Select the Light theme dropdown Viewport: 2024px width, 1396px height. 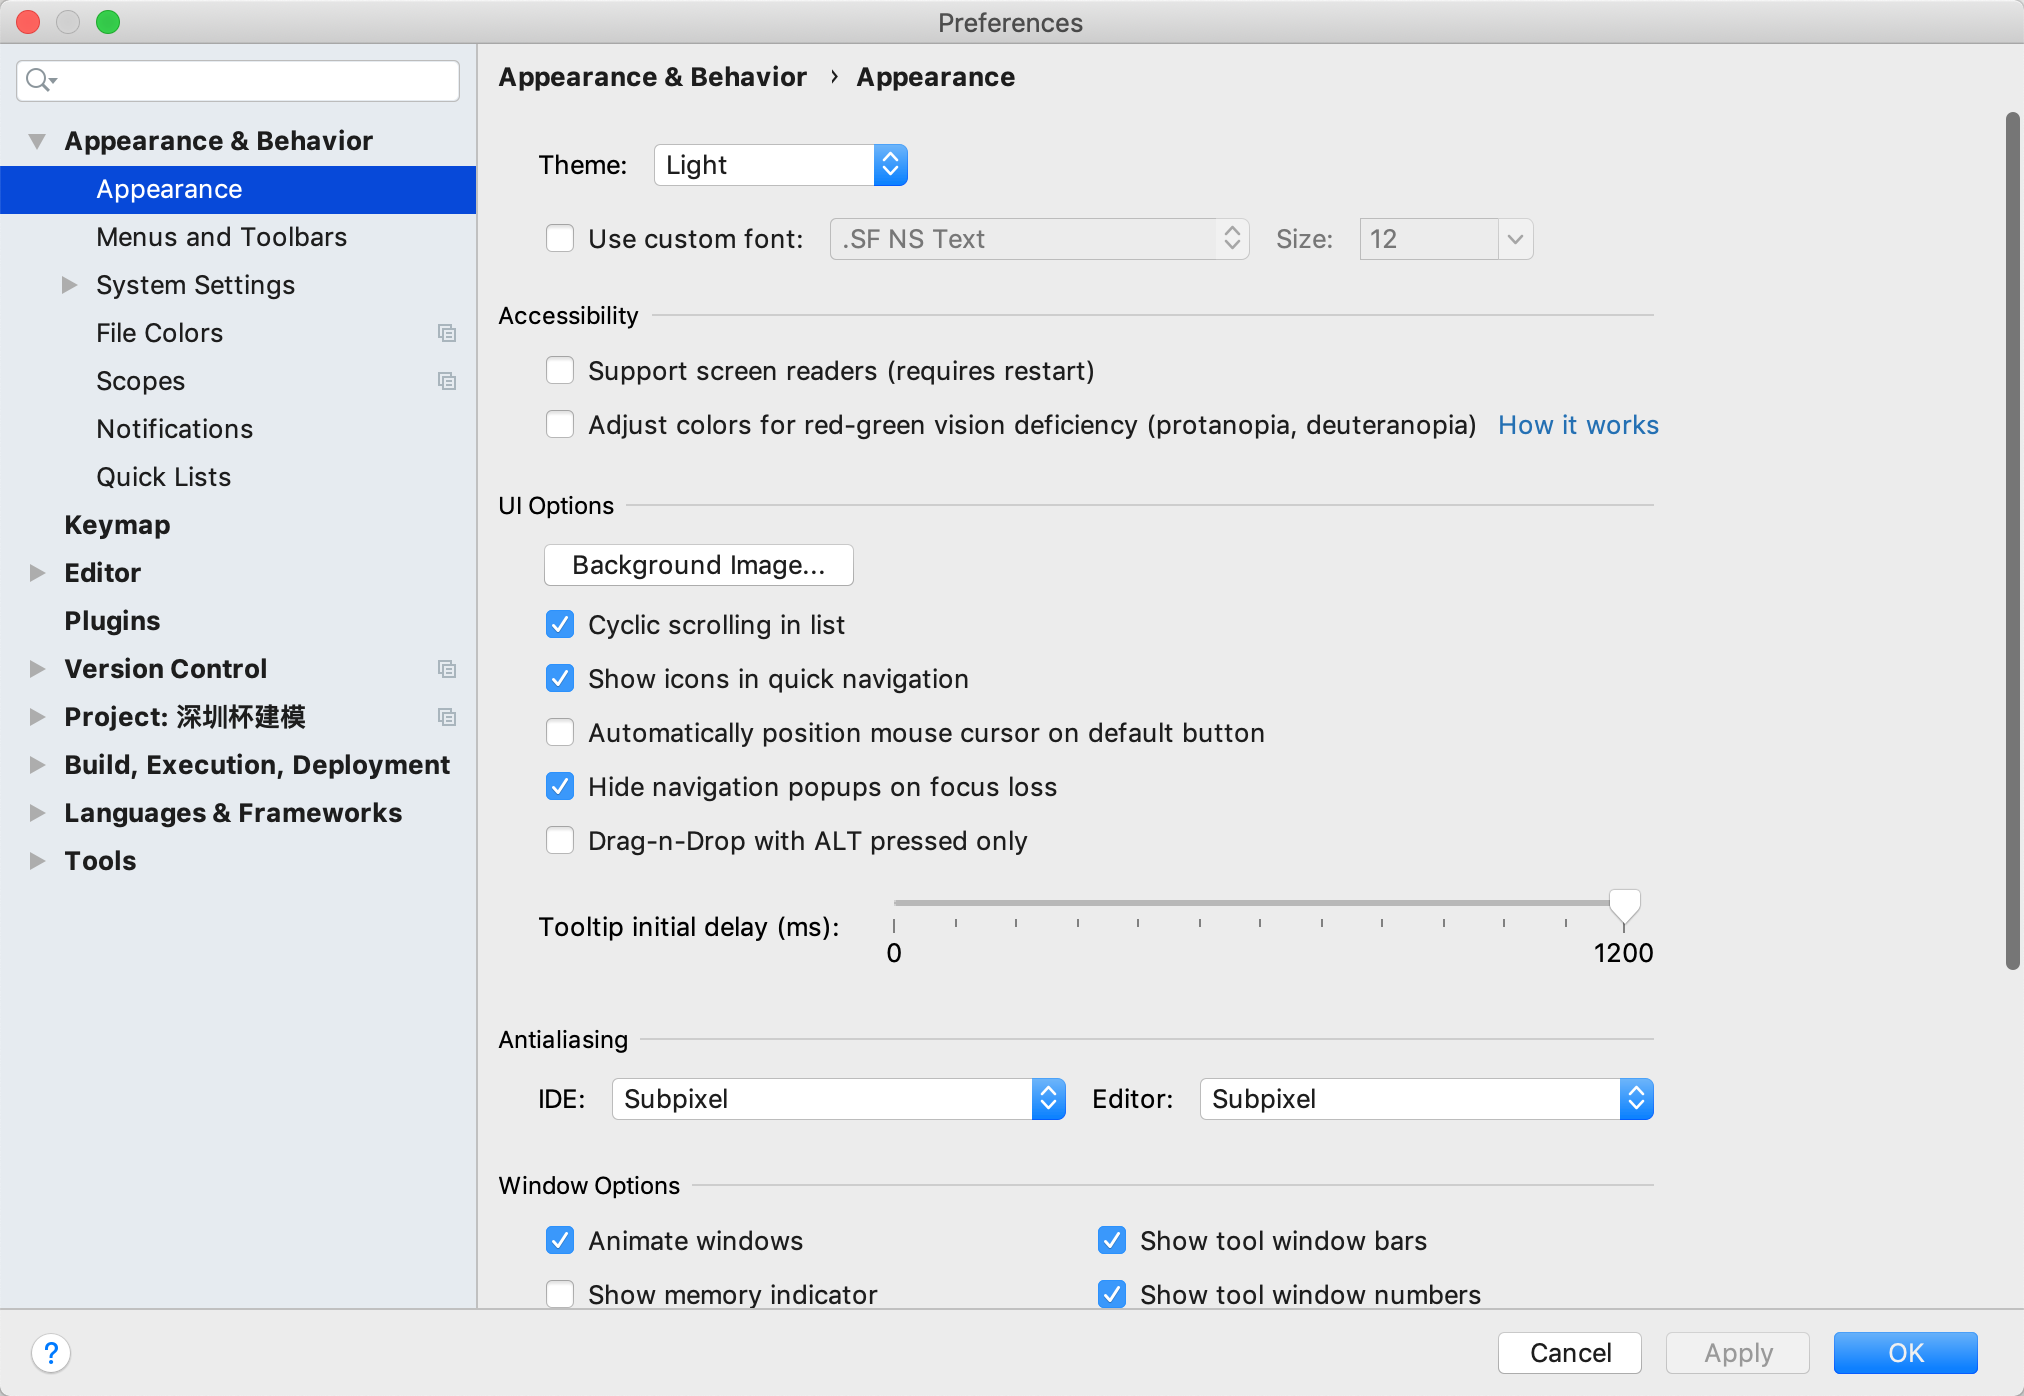777,166
